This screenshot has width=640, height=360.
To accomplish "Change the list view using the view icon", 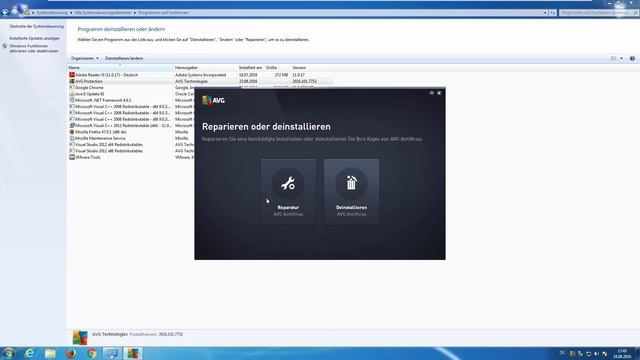I will pyautogui.click(x=613, y=58).
